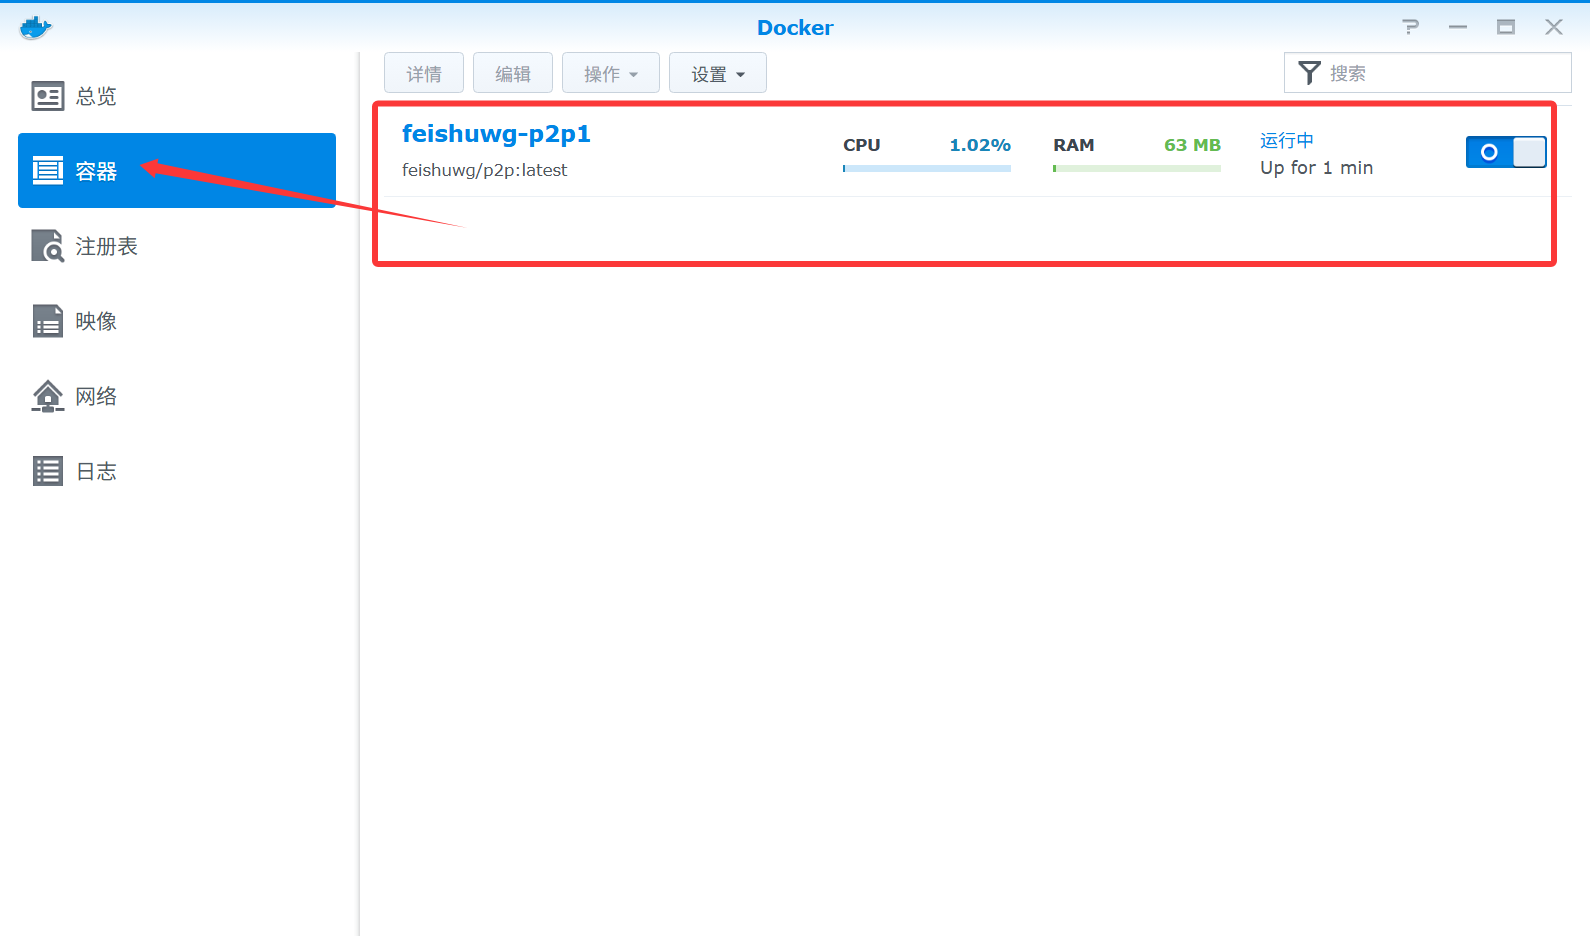The height and width of the screenshot is (936, 1590).
Task: Minimize the Docker window
Action: coord(1458,27)
